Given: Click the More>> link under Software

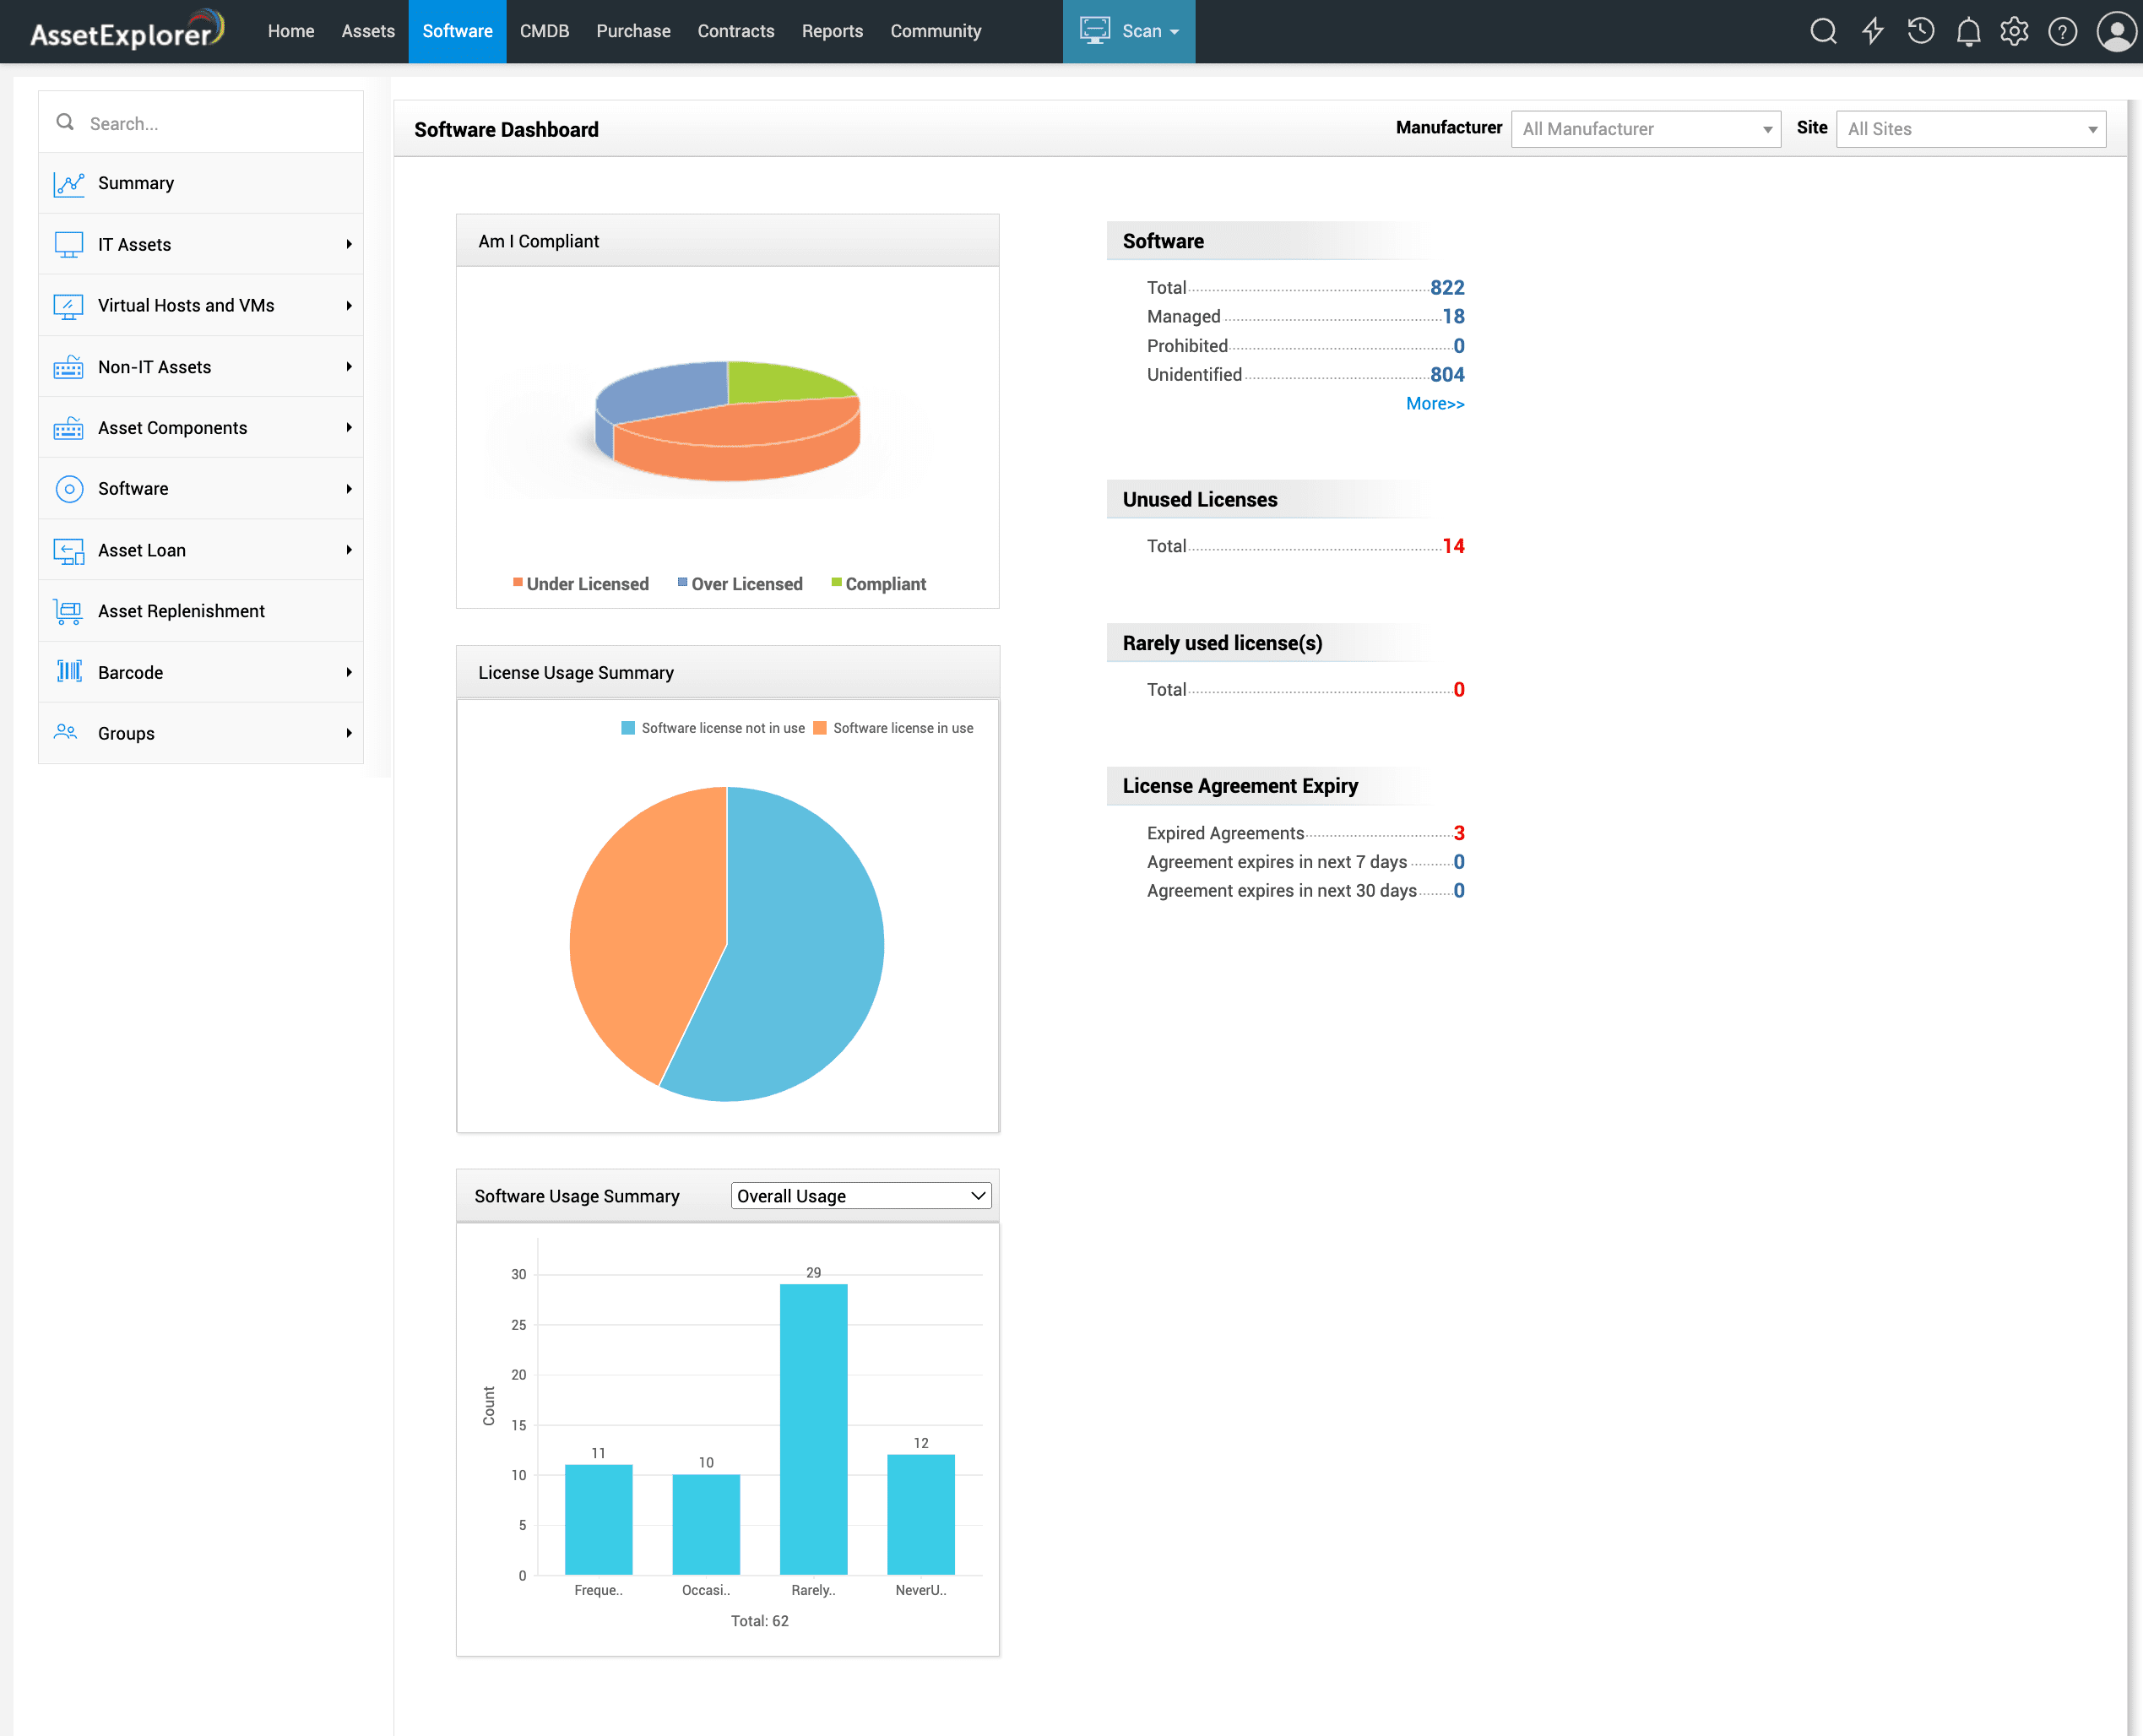Looking at the screenshot, I should pyautogui.click(x=1434, y=404).
